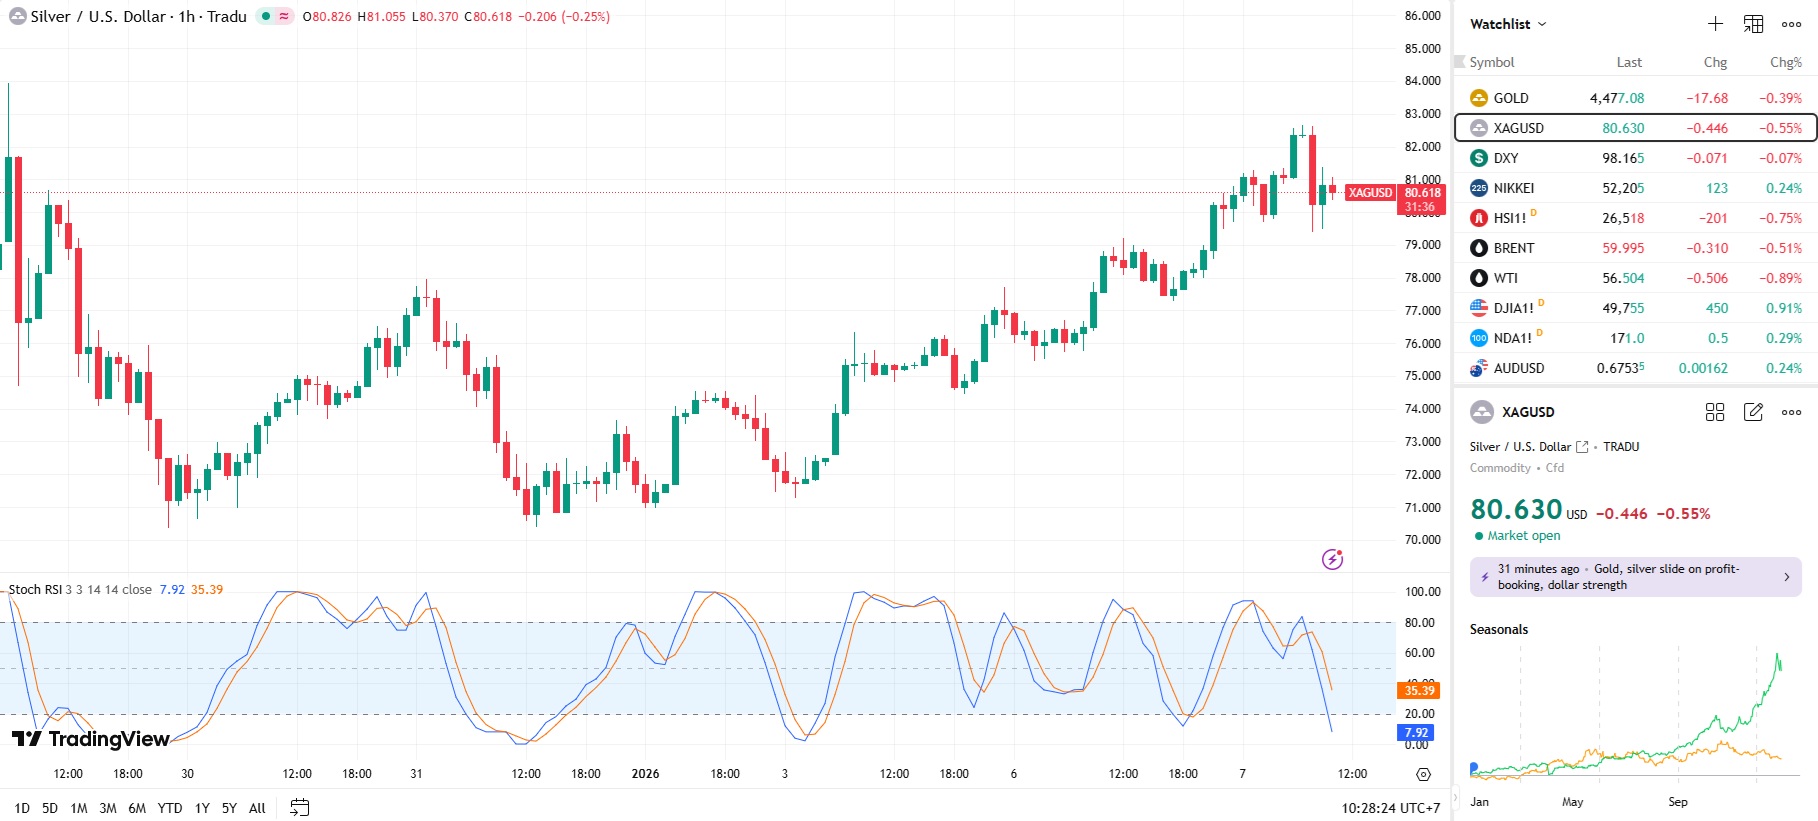Expand the gold silver slide news headline
This screenshot has height=821, width=1818.
(x=1635, y=577)
